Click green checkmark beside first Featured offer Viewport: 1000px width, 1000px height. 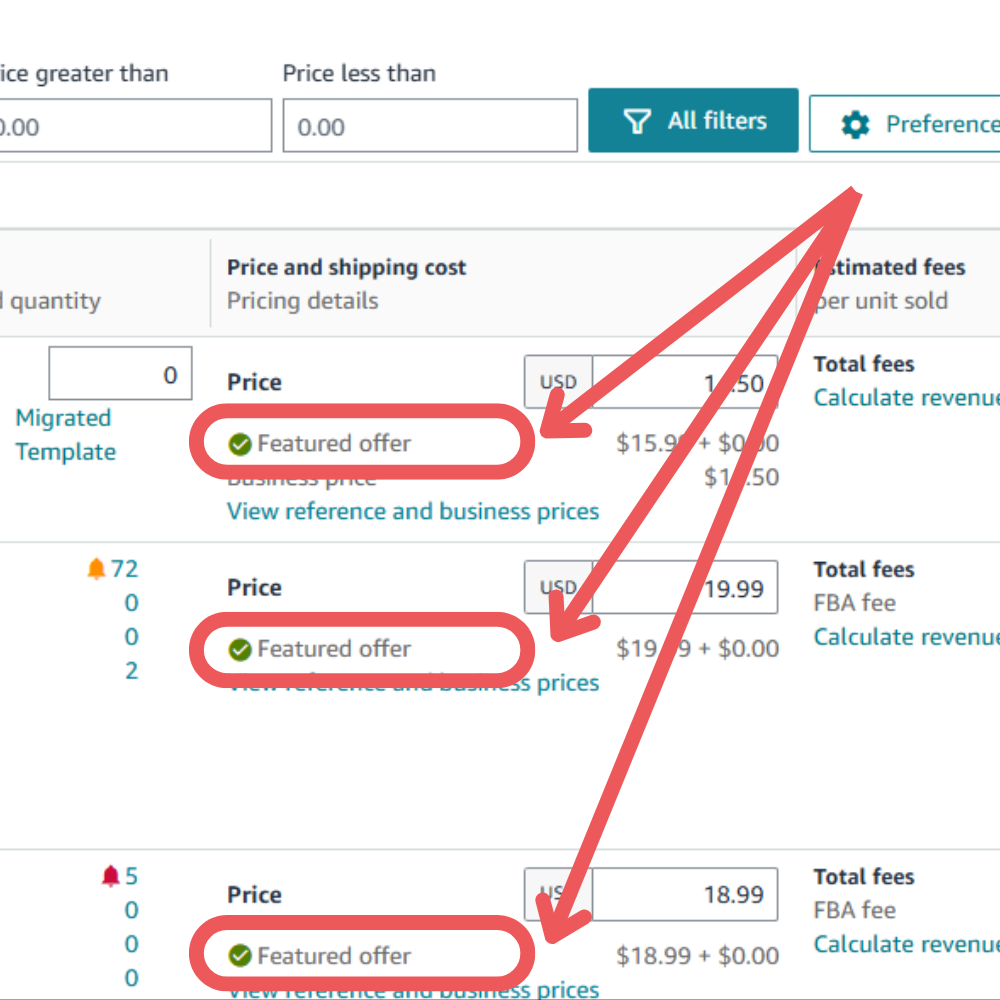tap(240, 444)
